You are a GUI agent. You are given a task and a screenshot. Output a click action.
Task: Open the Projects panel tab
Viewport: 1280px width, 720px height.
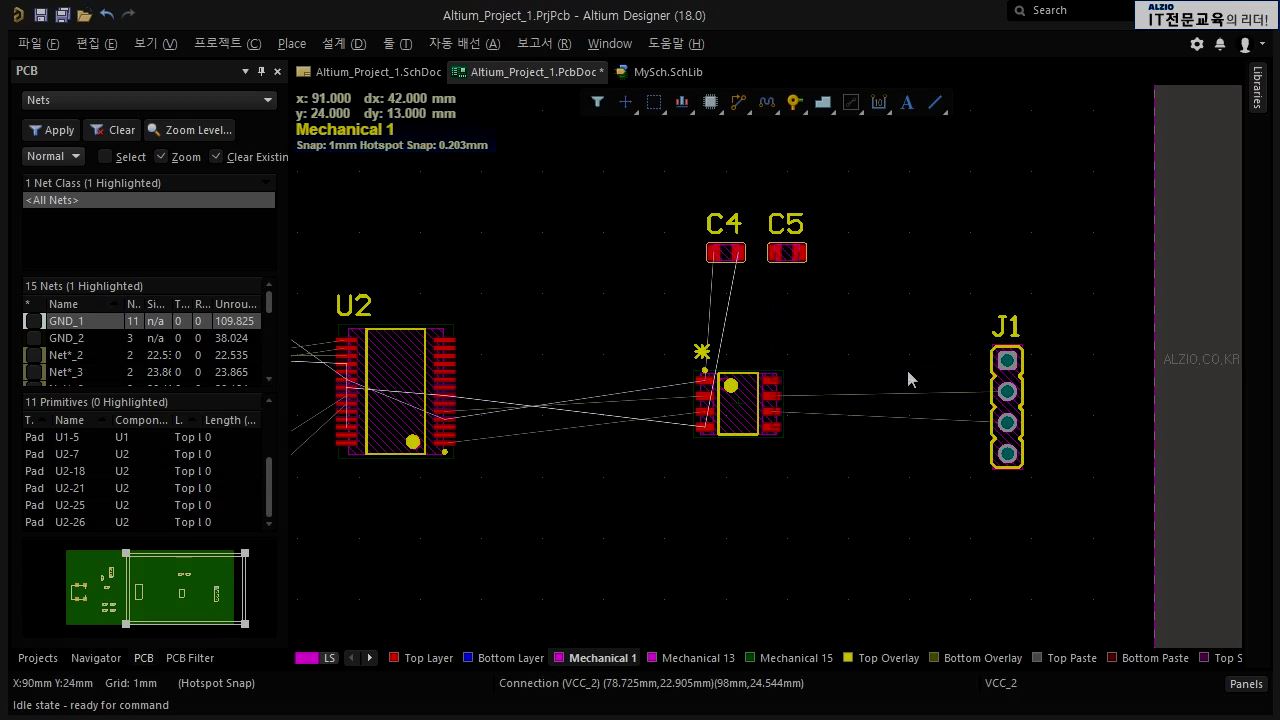tap(38, 658)
